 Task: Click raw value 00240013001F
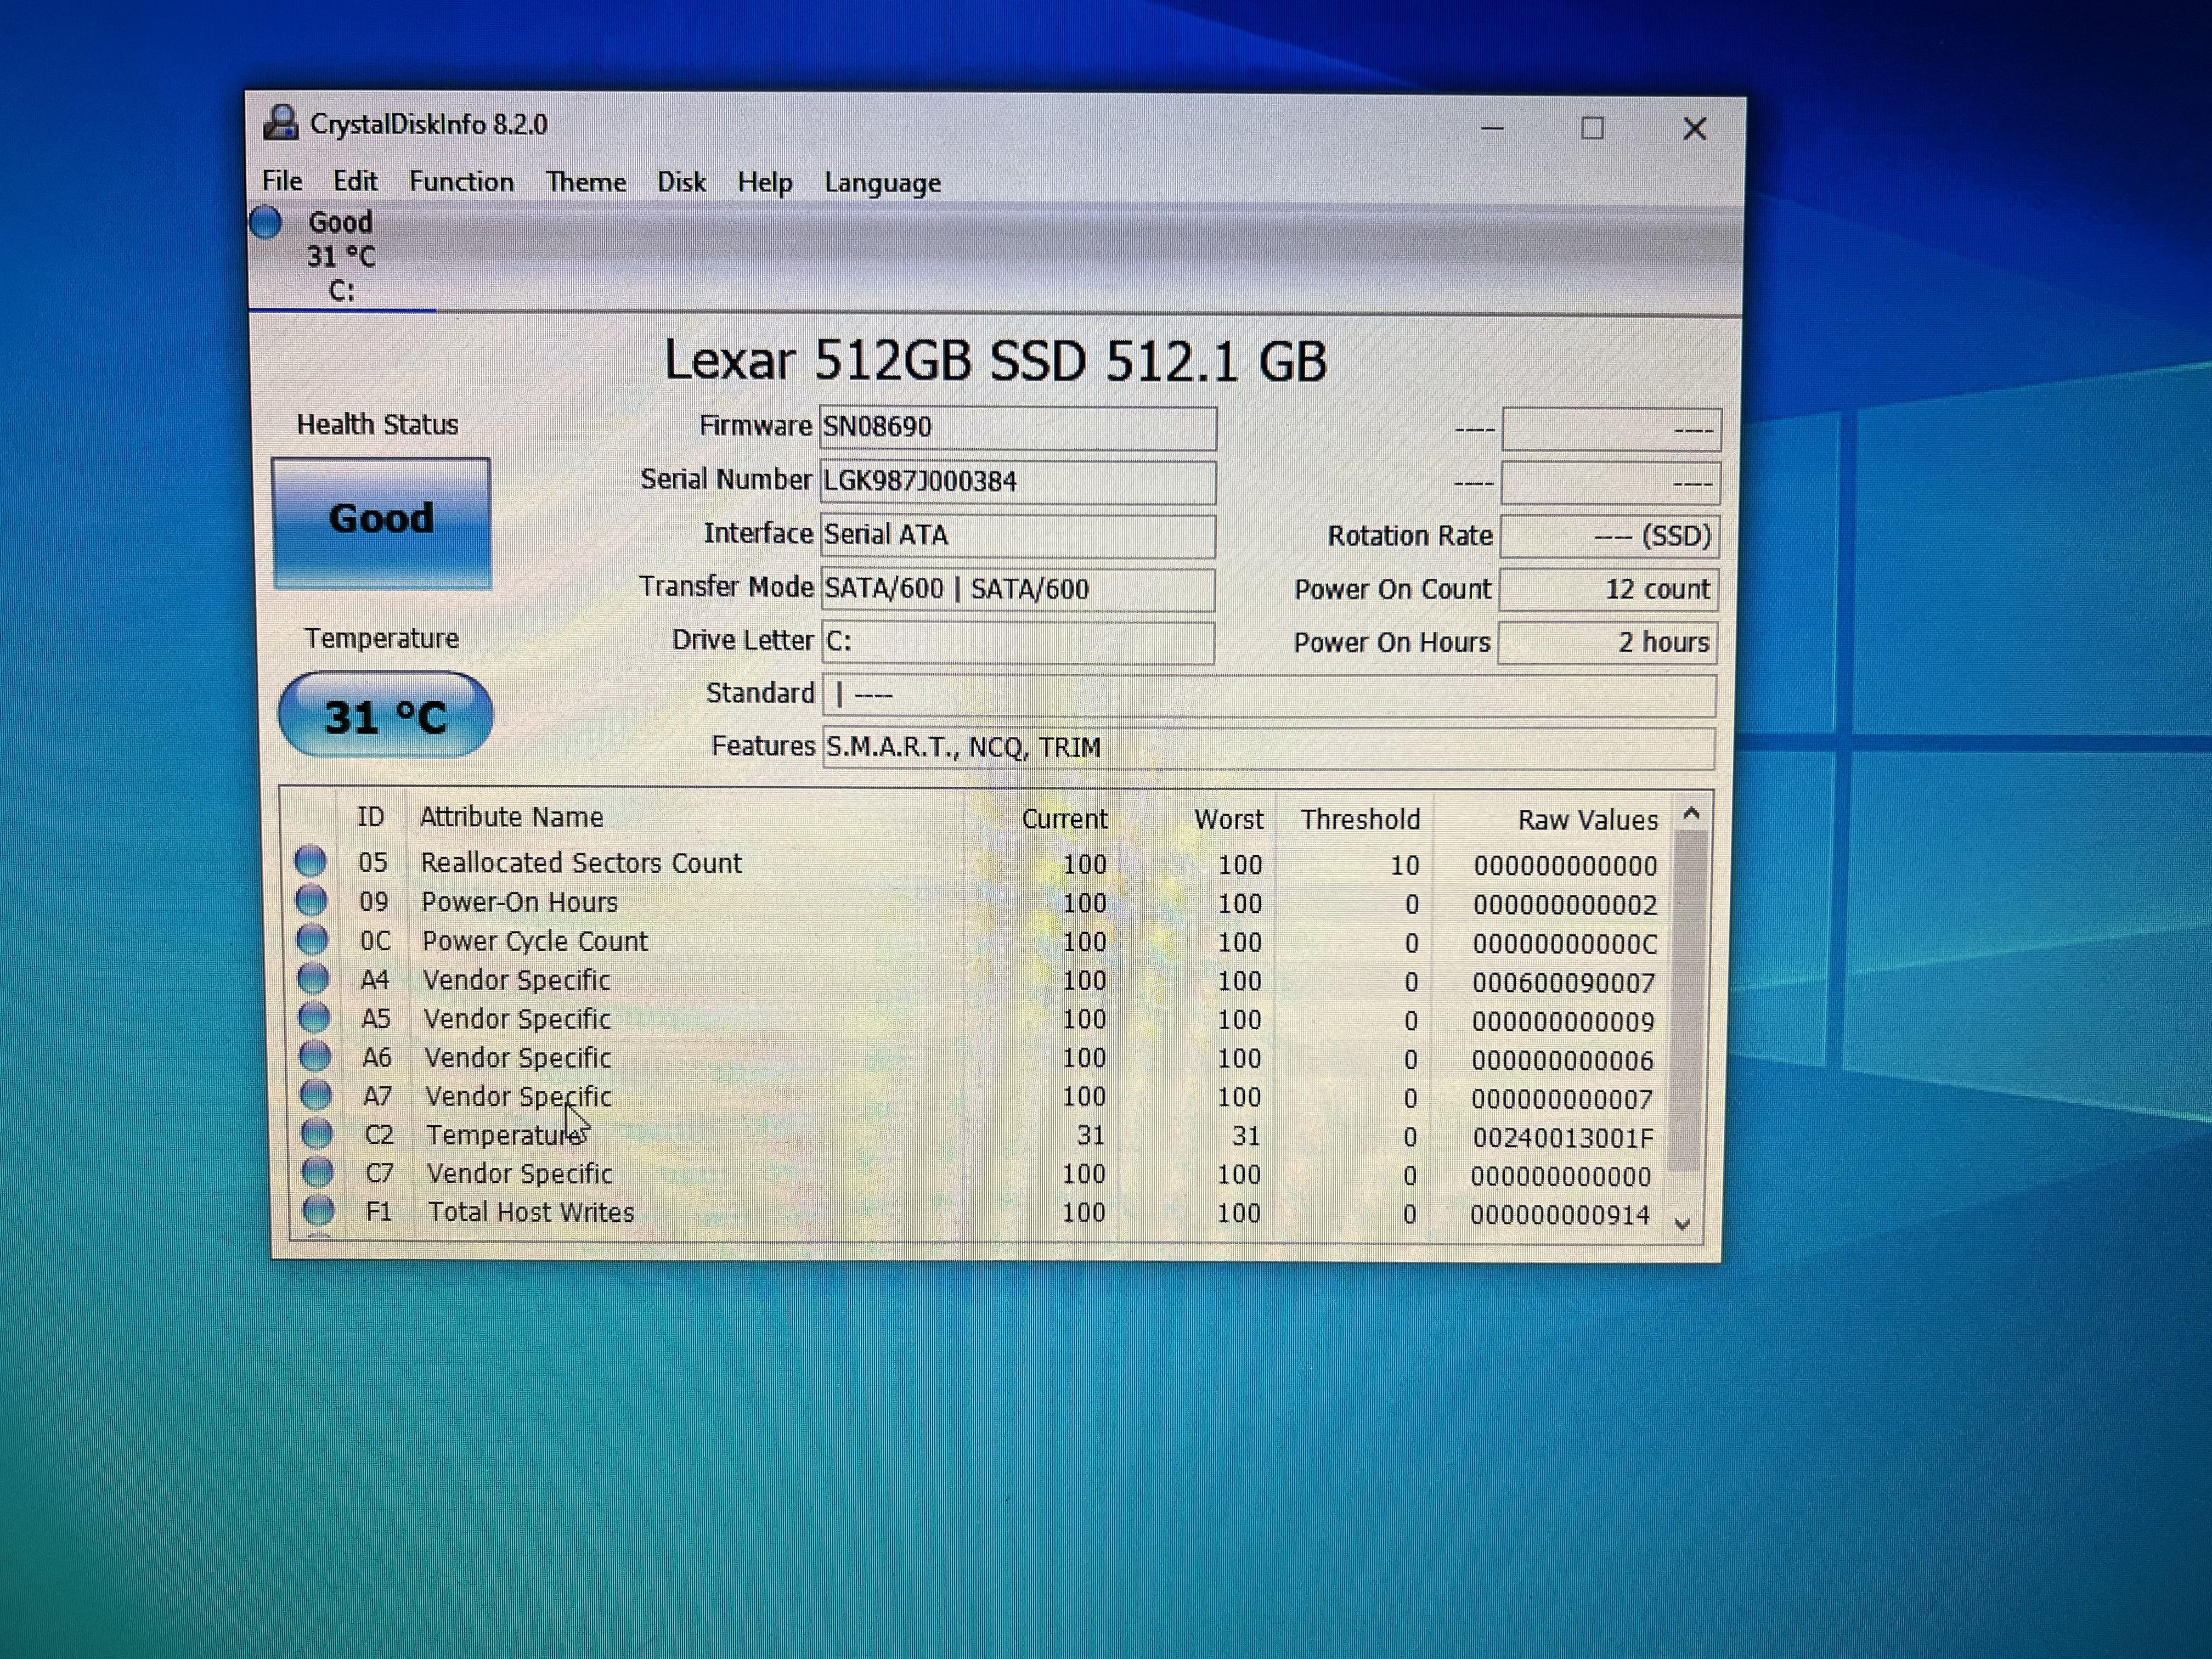[x=1563, y=1138]
